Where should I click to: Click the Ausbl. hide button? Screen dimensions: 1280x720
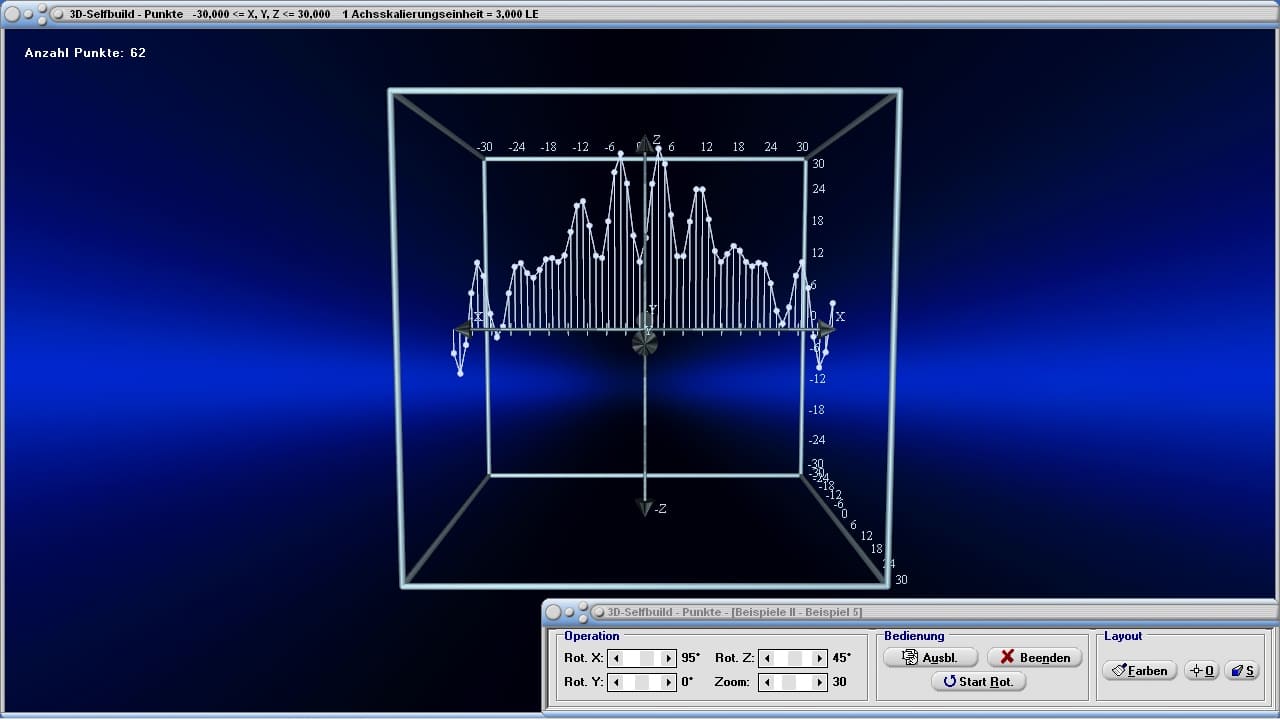930,657
